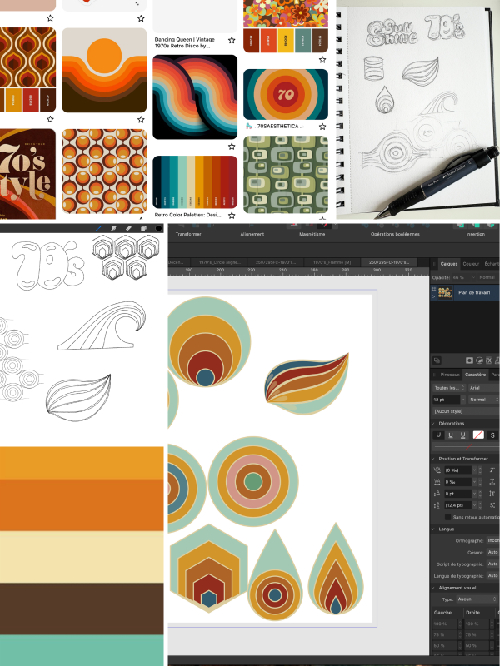Open the alignment Type dropdown
The image size is (500, 666).
pyautogui.click(x=477, y=599)
